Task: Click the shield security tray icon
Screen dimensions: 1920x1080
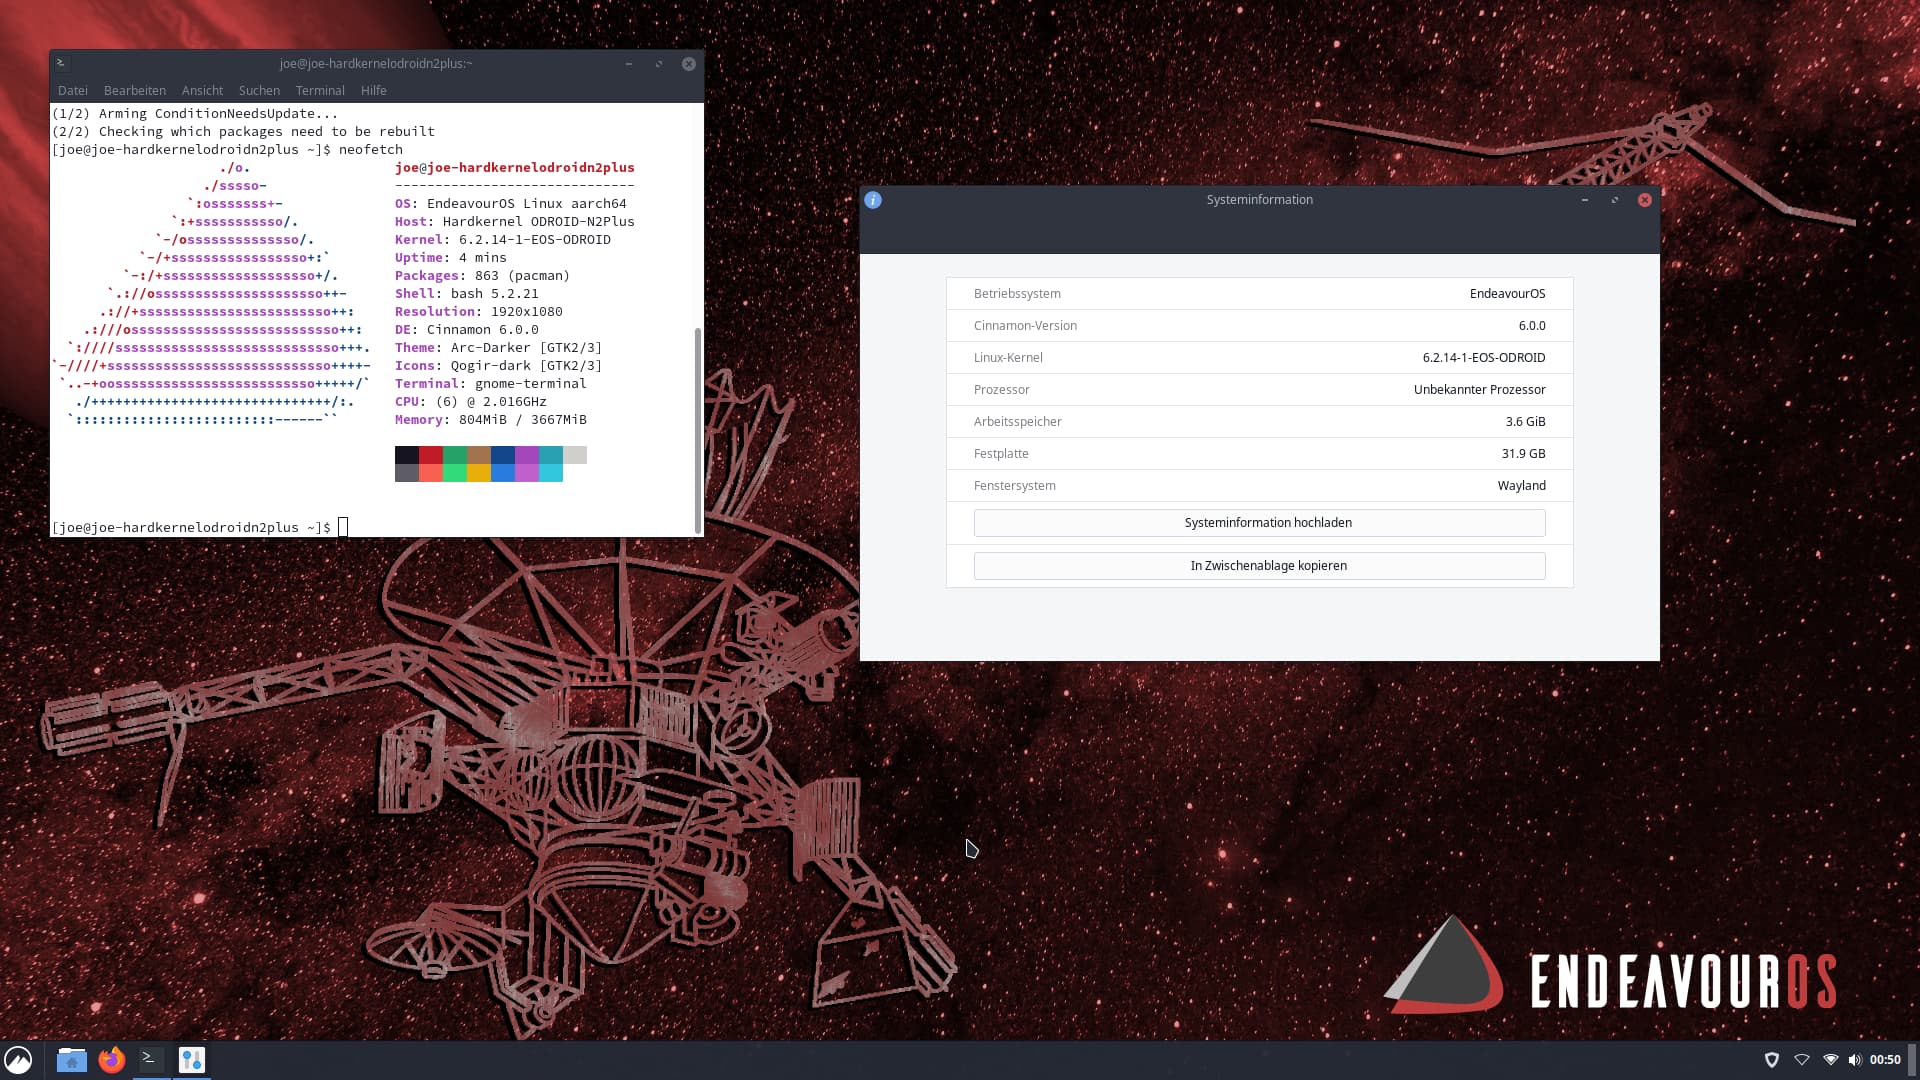Action: pyautogui.click(x=1771, y=1060)
